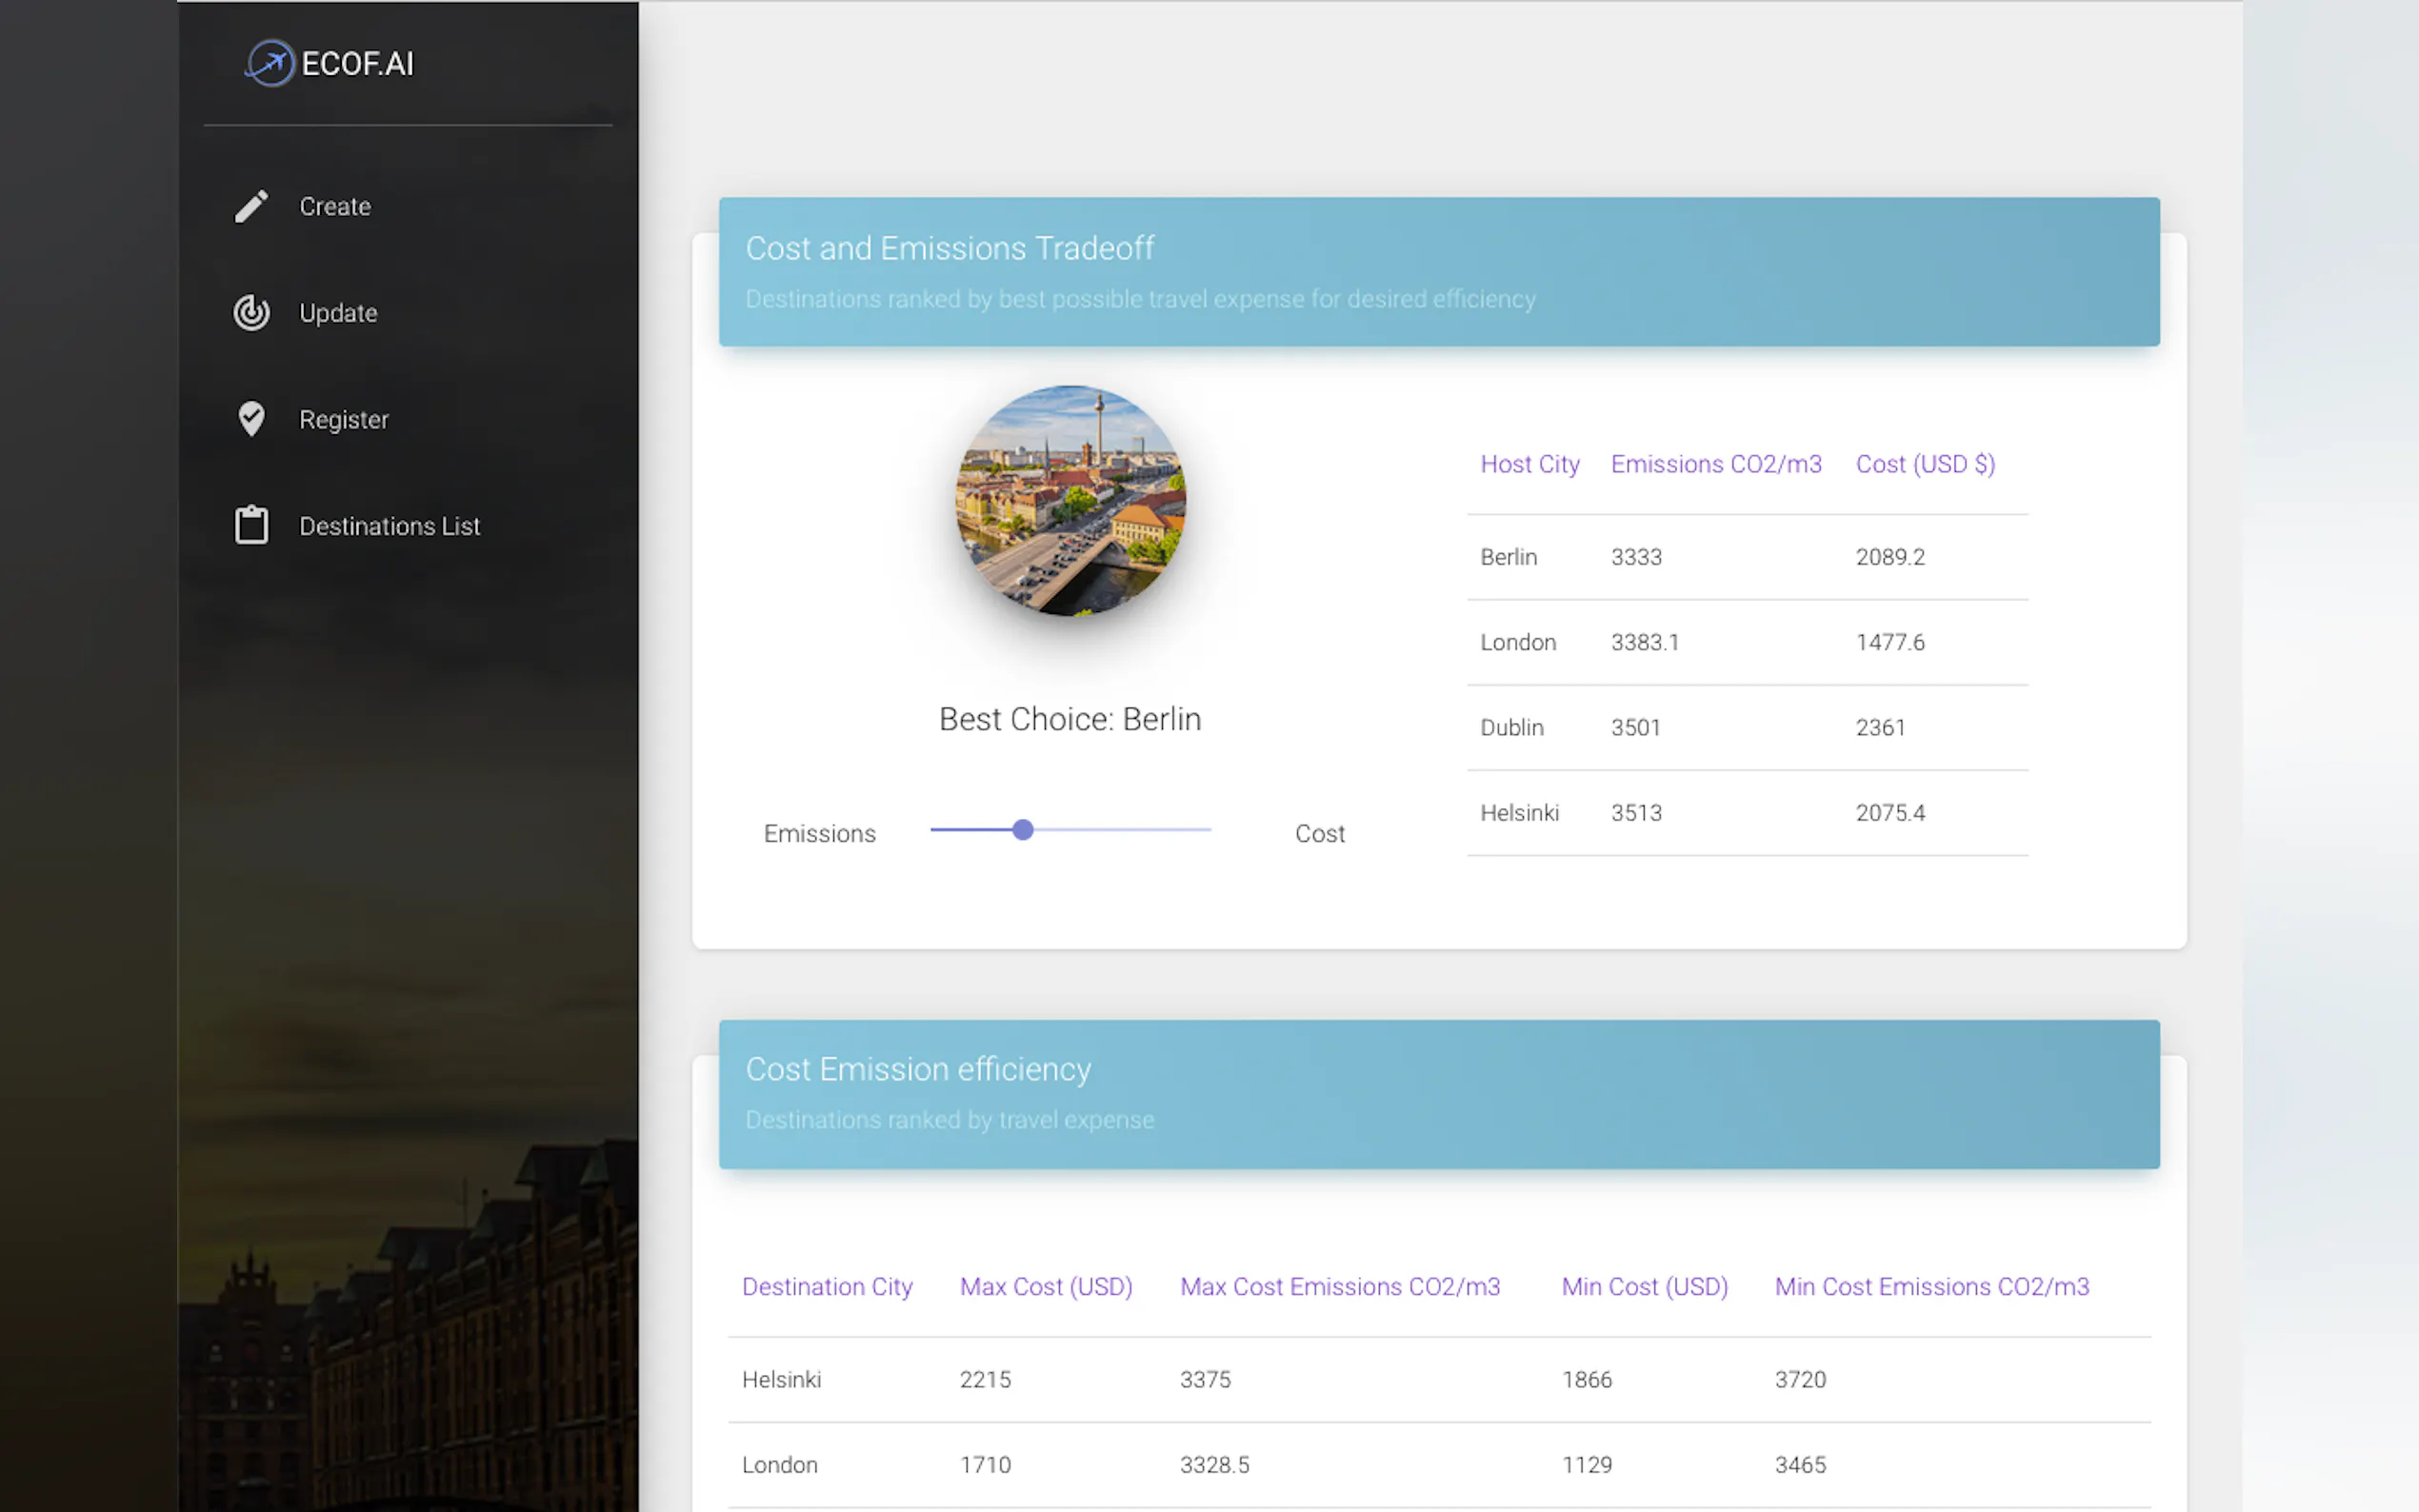The height and width of the screenshot is (1512, 2419).
Task: Select the Dublin row in tradeoff table
Action: pyautogui.click(x=1746, y=727)
